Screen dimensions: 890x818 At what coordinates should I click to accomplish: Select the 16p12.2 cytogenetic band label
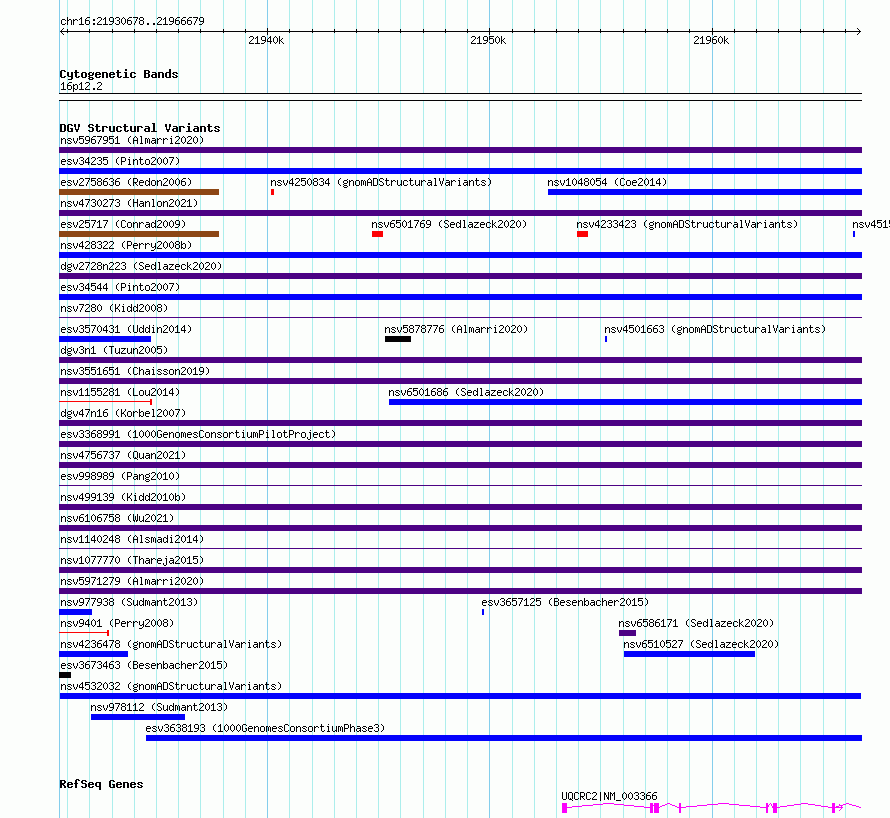pyautogui.click(x=81, y=86)
